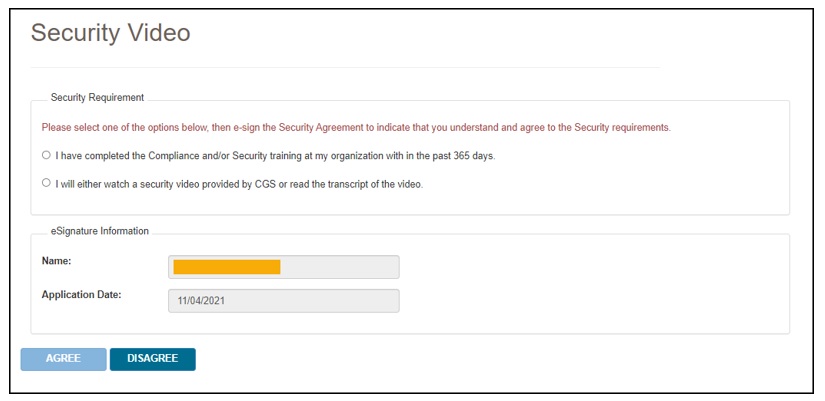Click the eSignature Information section legend

tap(100, 231)
